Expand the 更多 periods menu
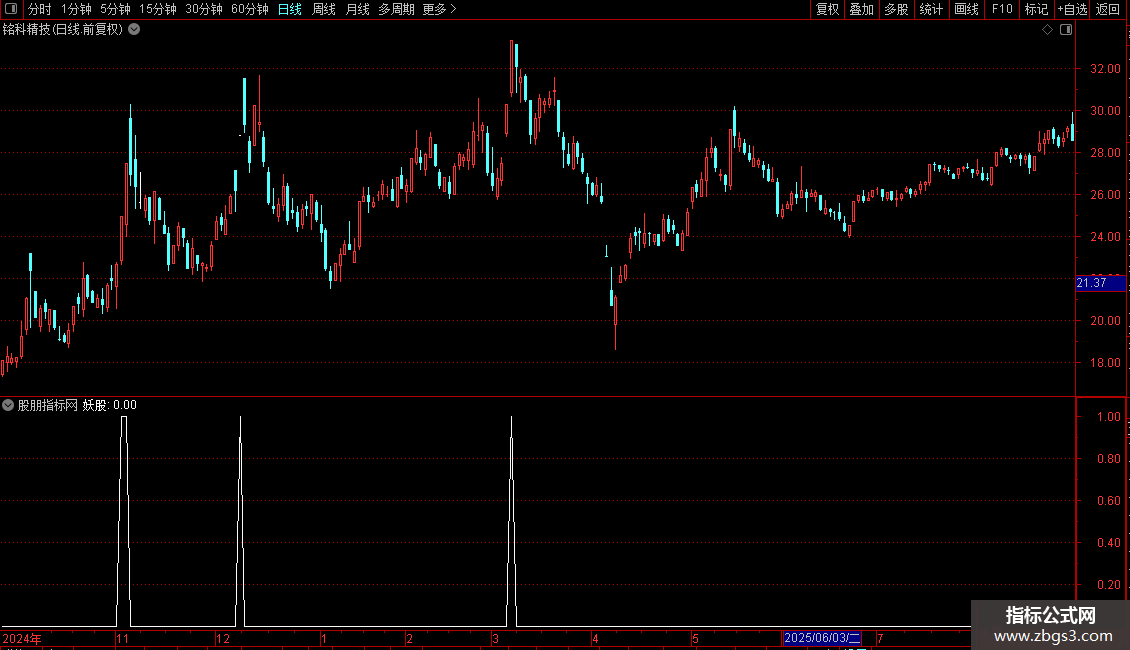The width and height of the screenshot is (1130, 650). (439, 9)
